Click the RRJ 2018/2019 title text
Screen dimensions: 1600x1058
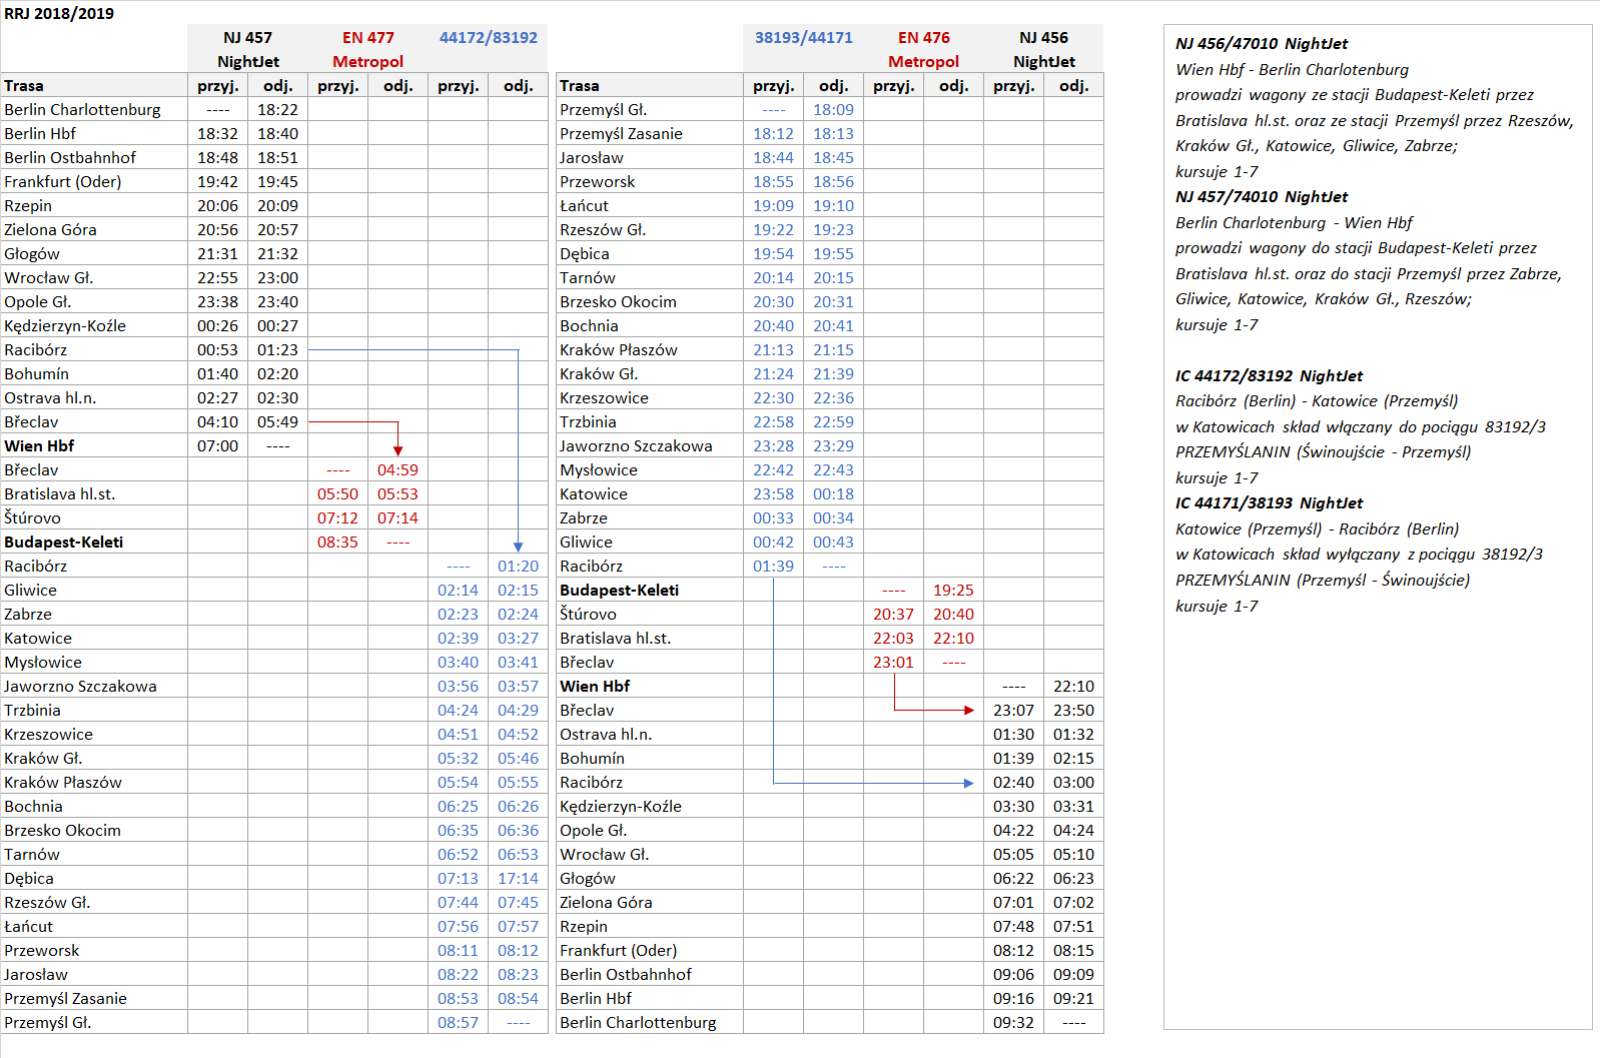pos(59,13)
